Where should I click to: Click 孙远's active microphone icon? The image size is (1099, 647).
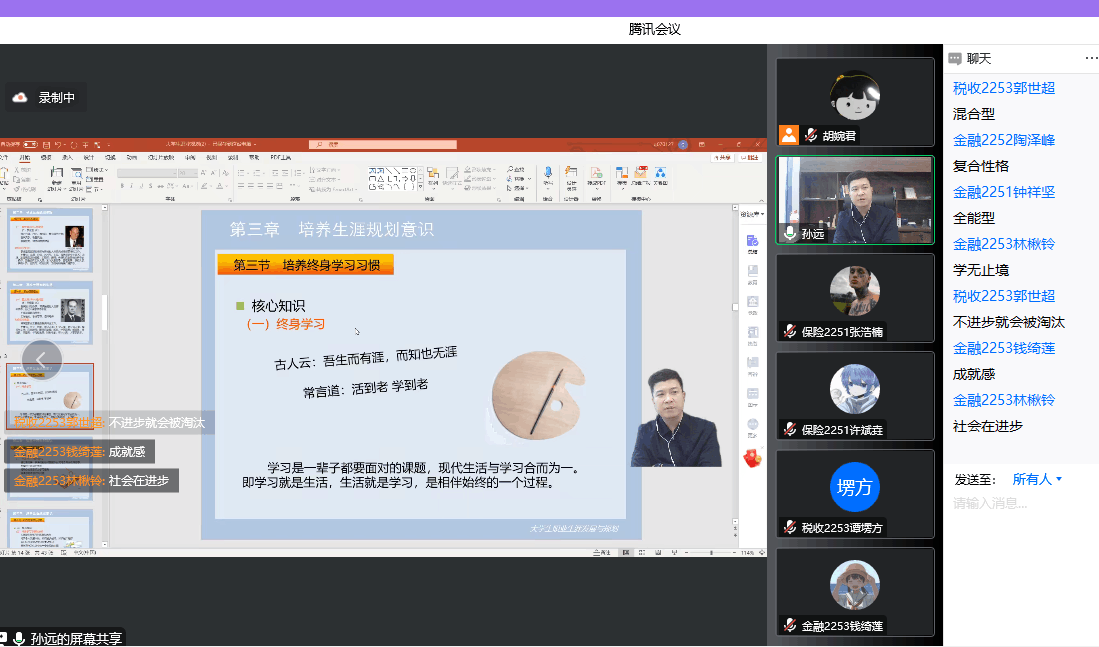790,233
